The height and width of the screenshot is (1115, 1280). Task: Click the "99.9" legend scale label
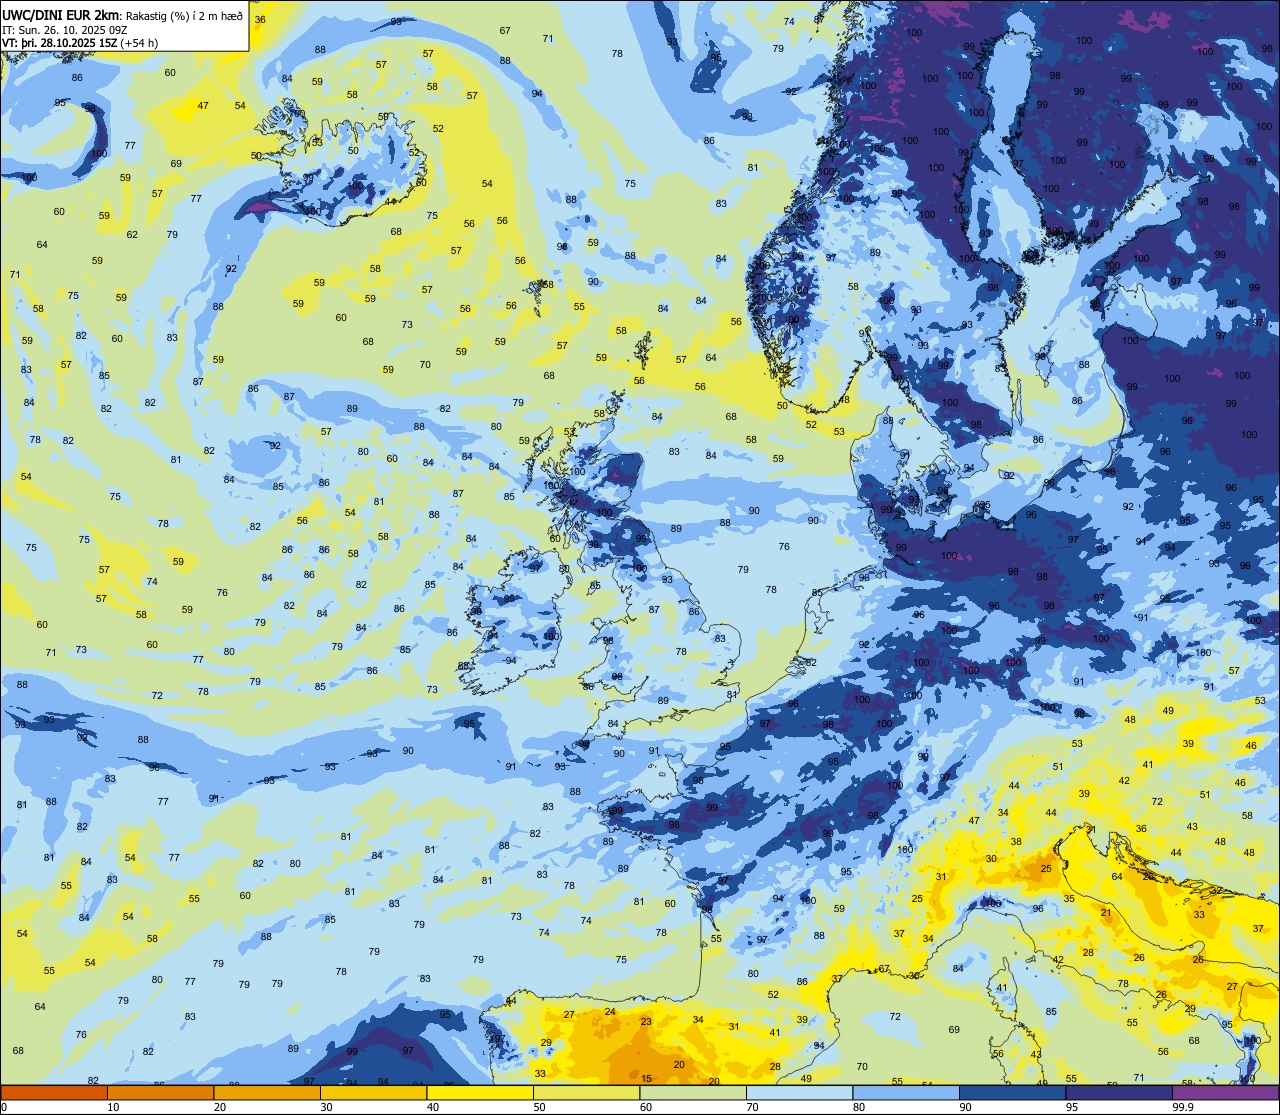click(x=1183, y=1107)
